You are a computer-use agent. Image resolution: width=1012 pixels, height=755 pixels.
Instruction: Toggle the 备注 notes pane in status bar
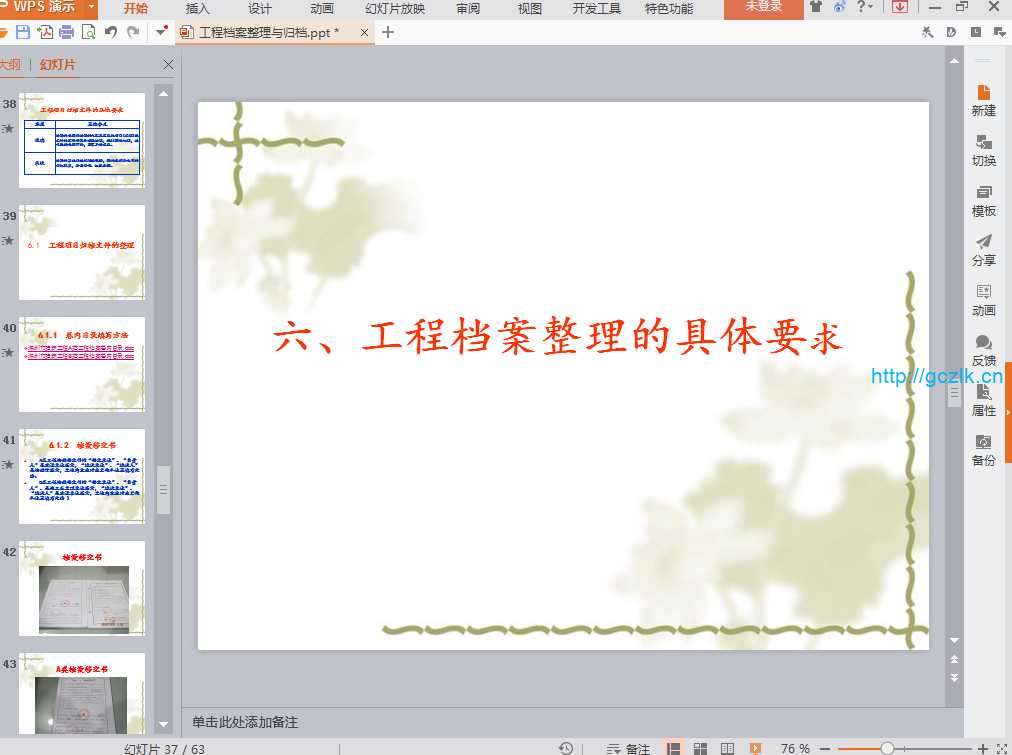628,748
